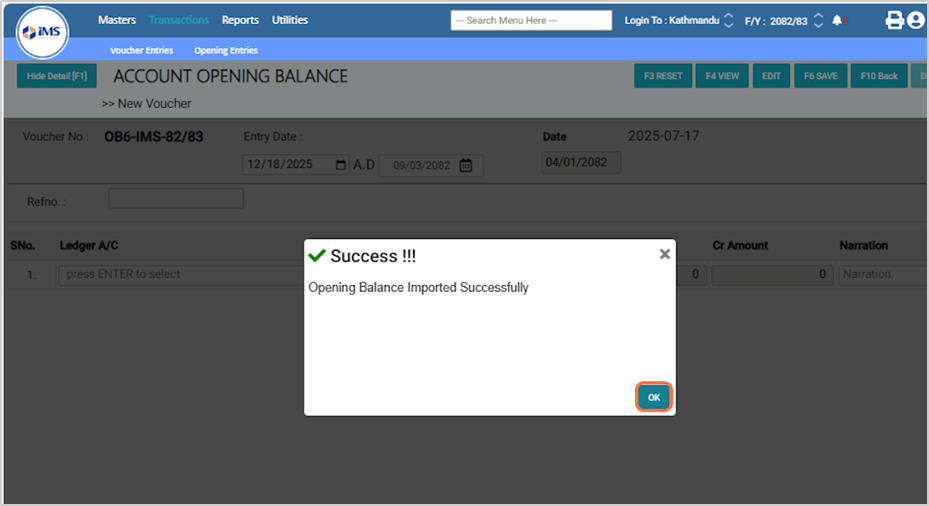Click the Refno. input field
The height and width of the screenshot is (506, 929).
[x=176, y=199]
